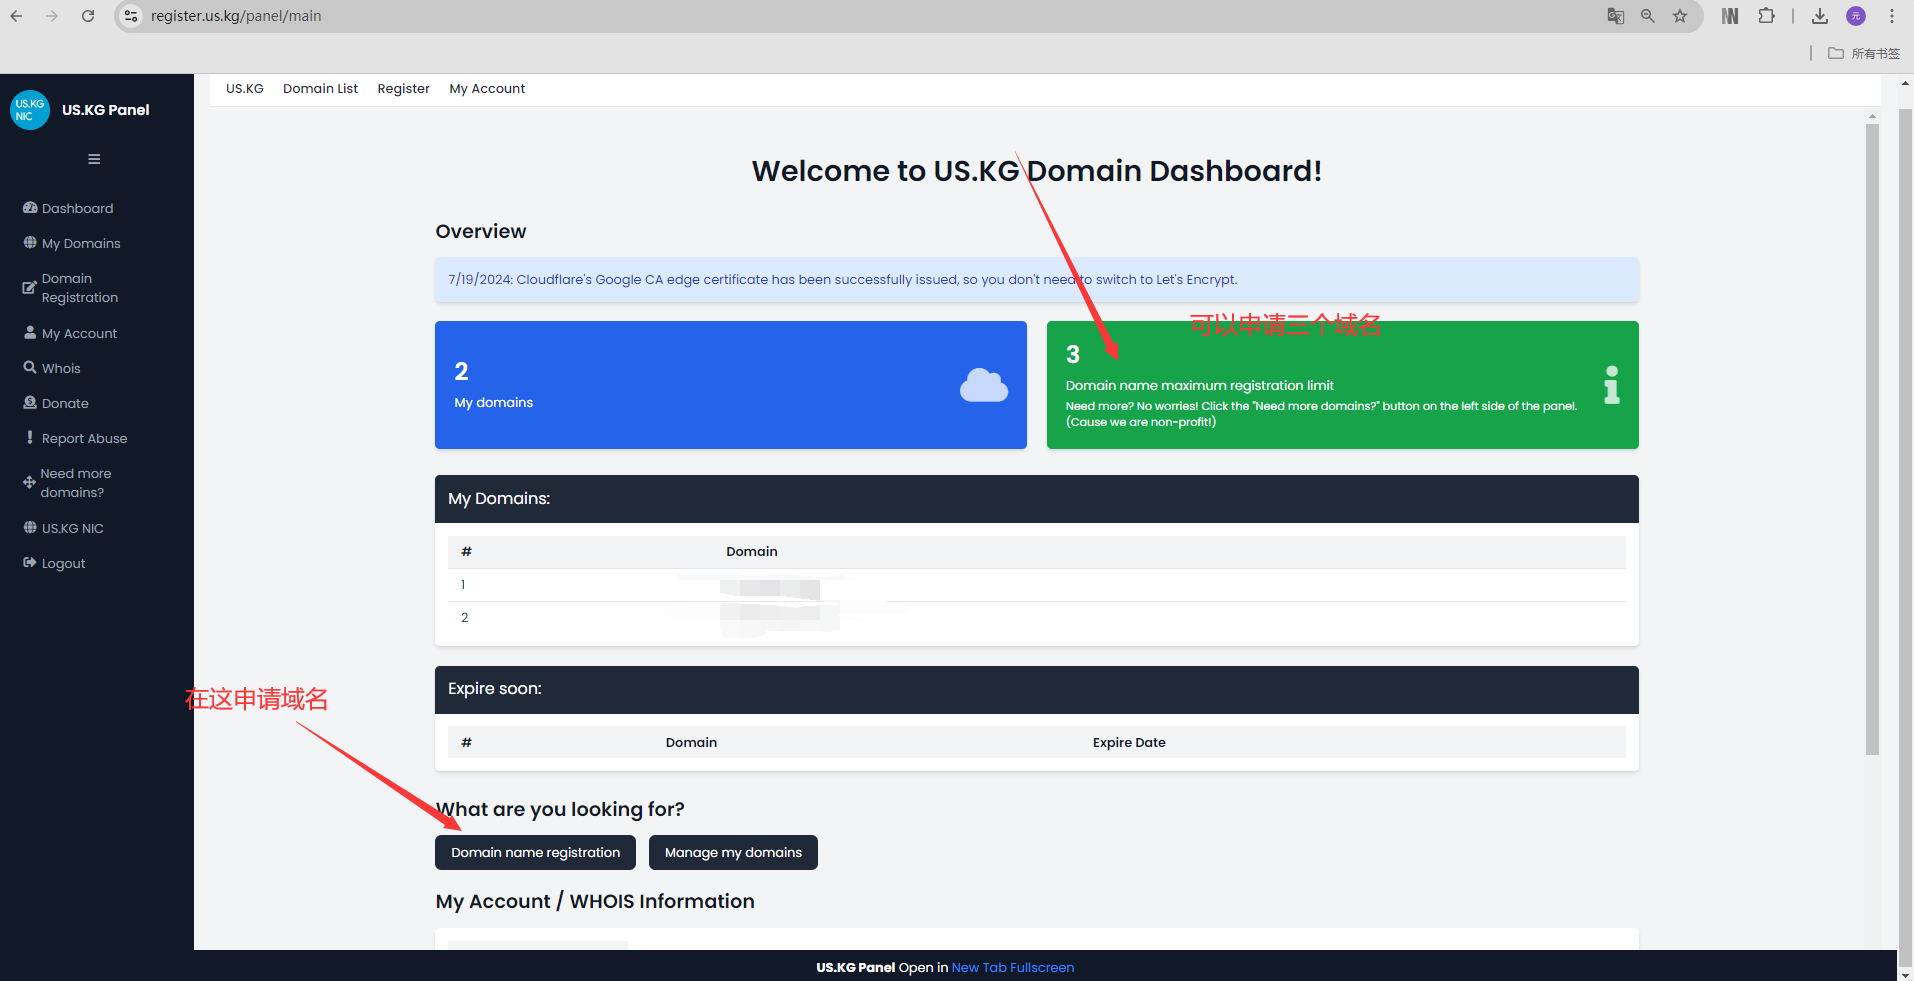This screenshot has width=1914, height=981.
Task: Click the blue My domains card
Action: pos(730,385)
